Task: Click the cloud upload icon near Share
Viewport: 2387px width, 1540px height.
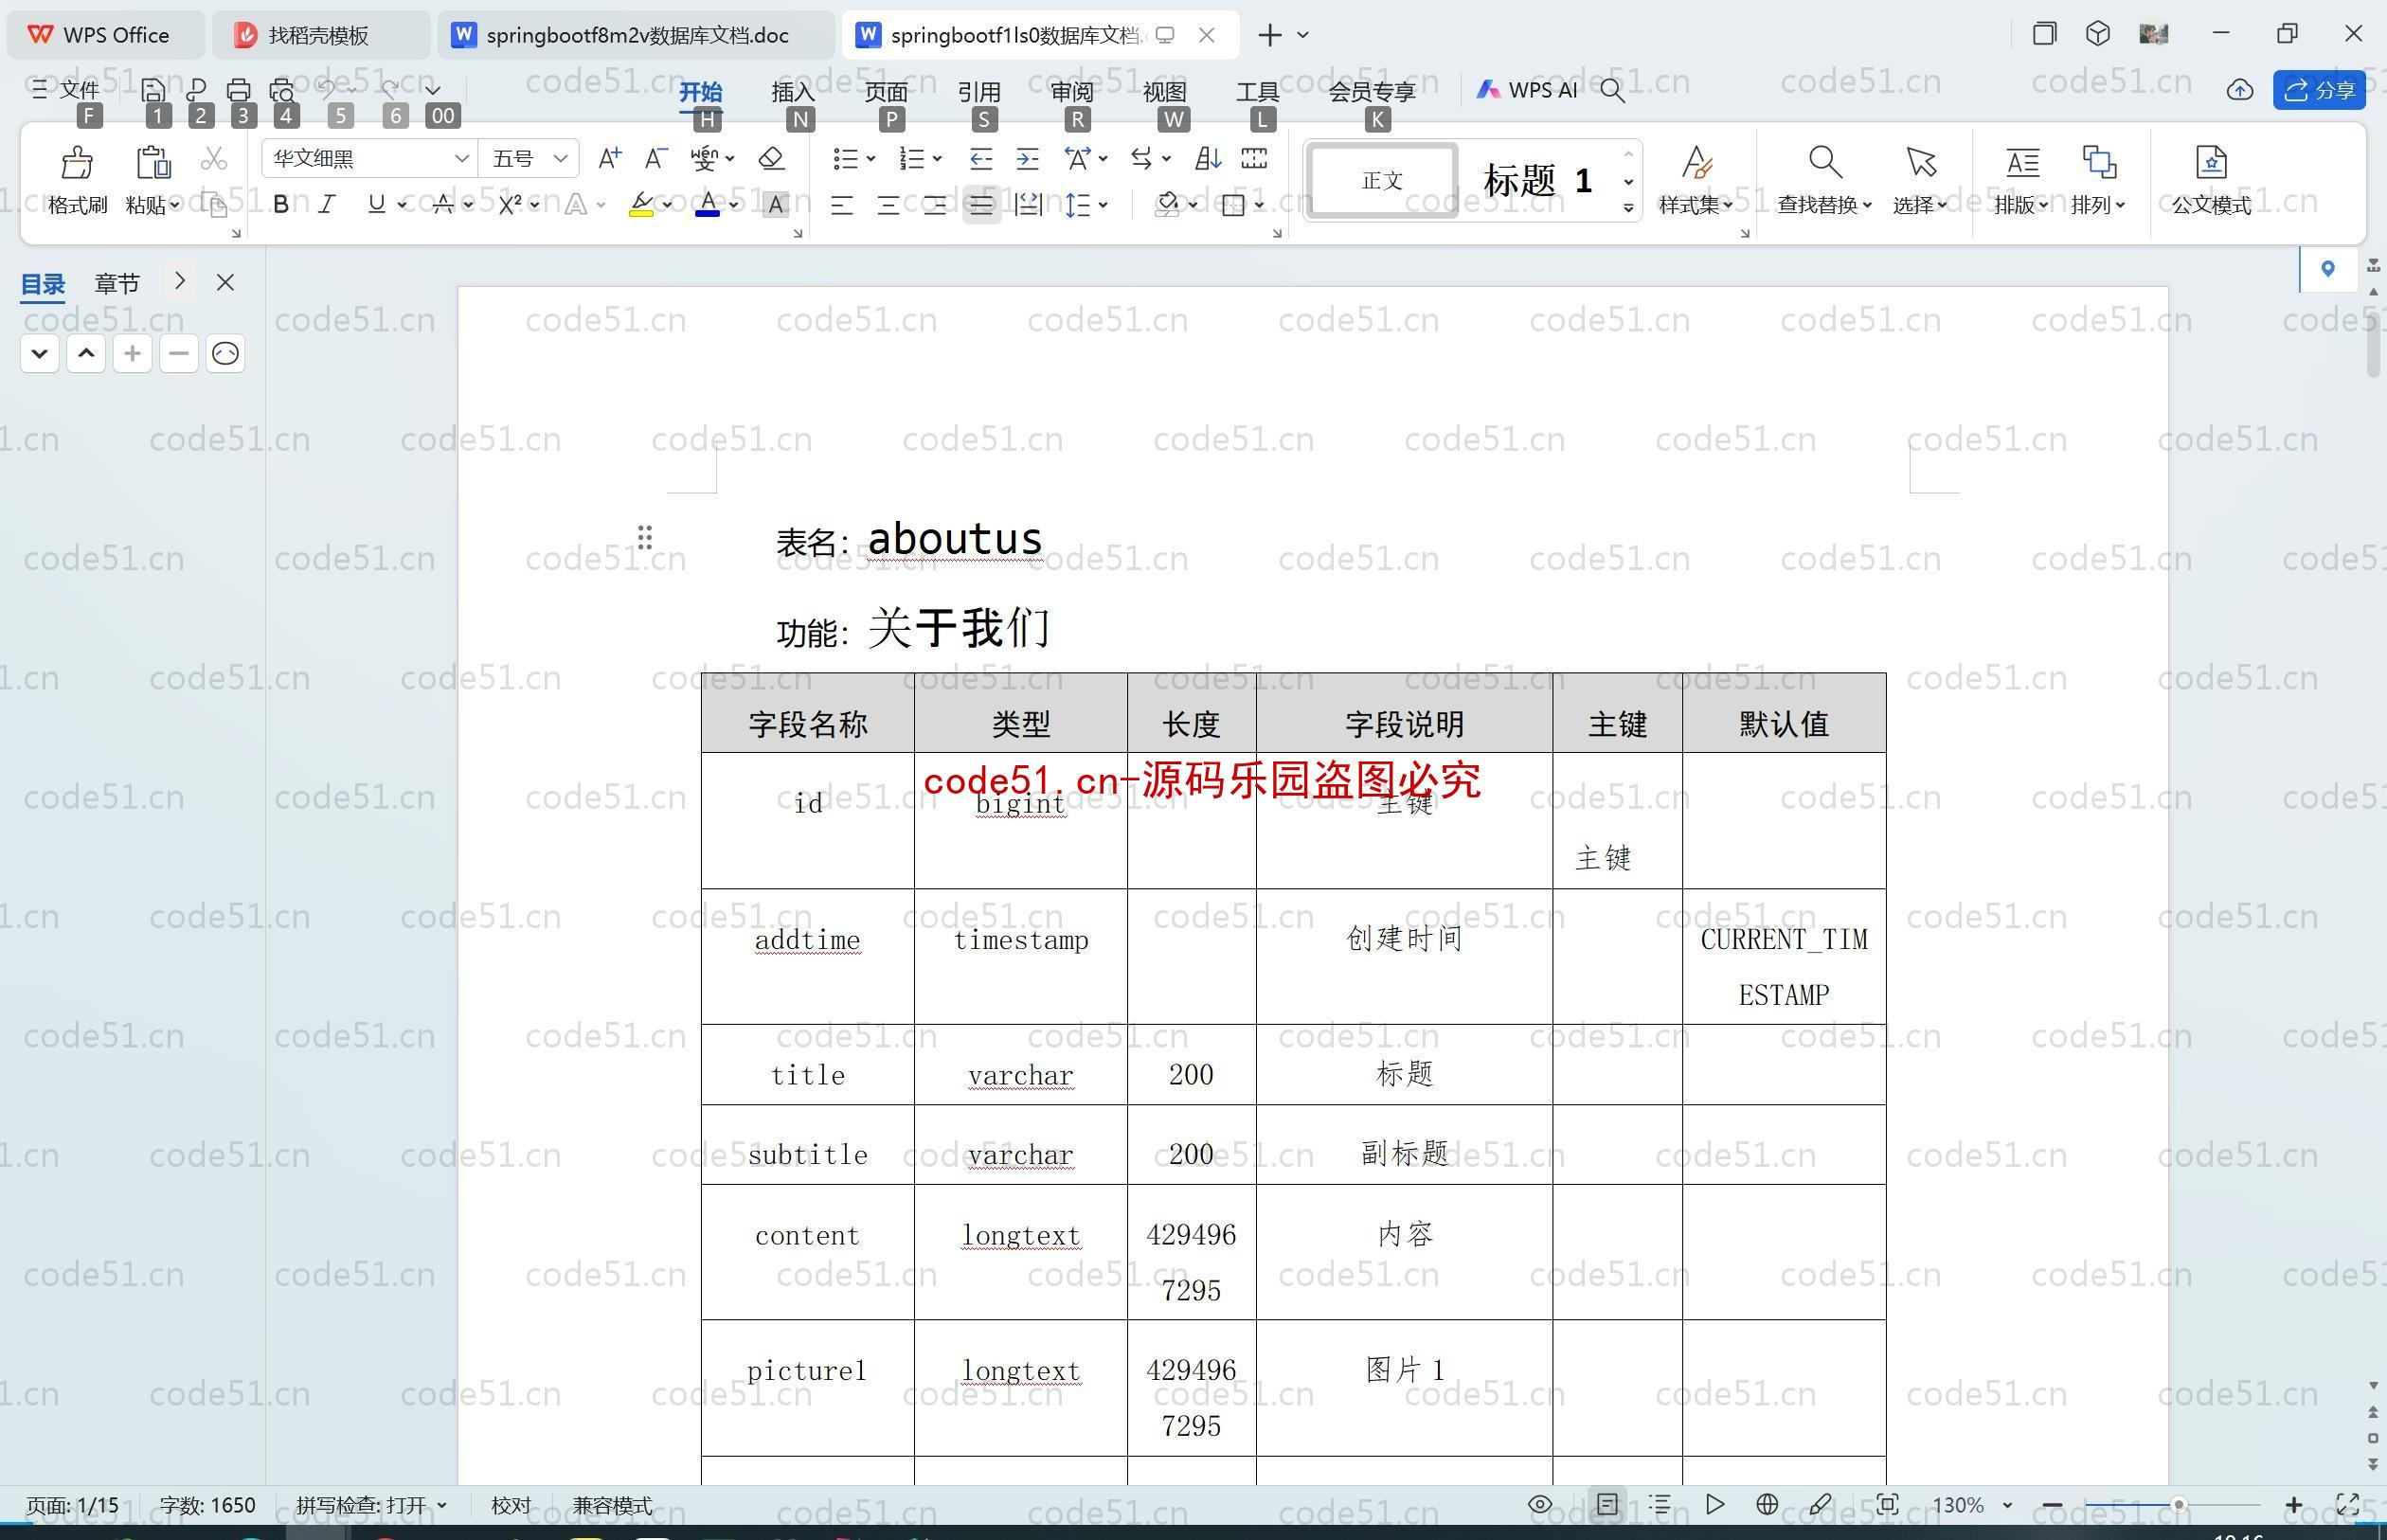Action: pyautogui.click(x=2239, y=90)
